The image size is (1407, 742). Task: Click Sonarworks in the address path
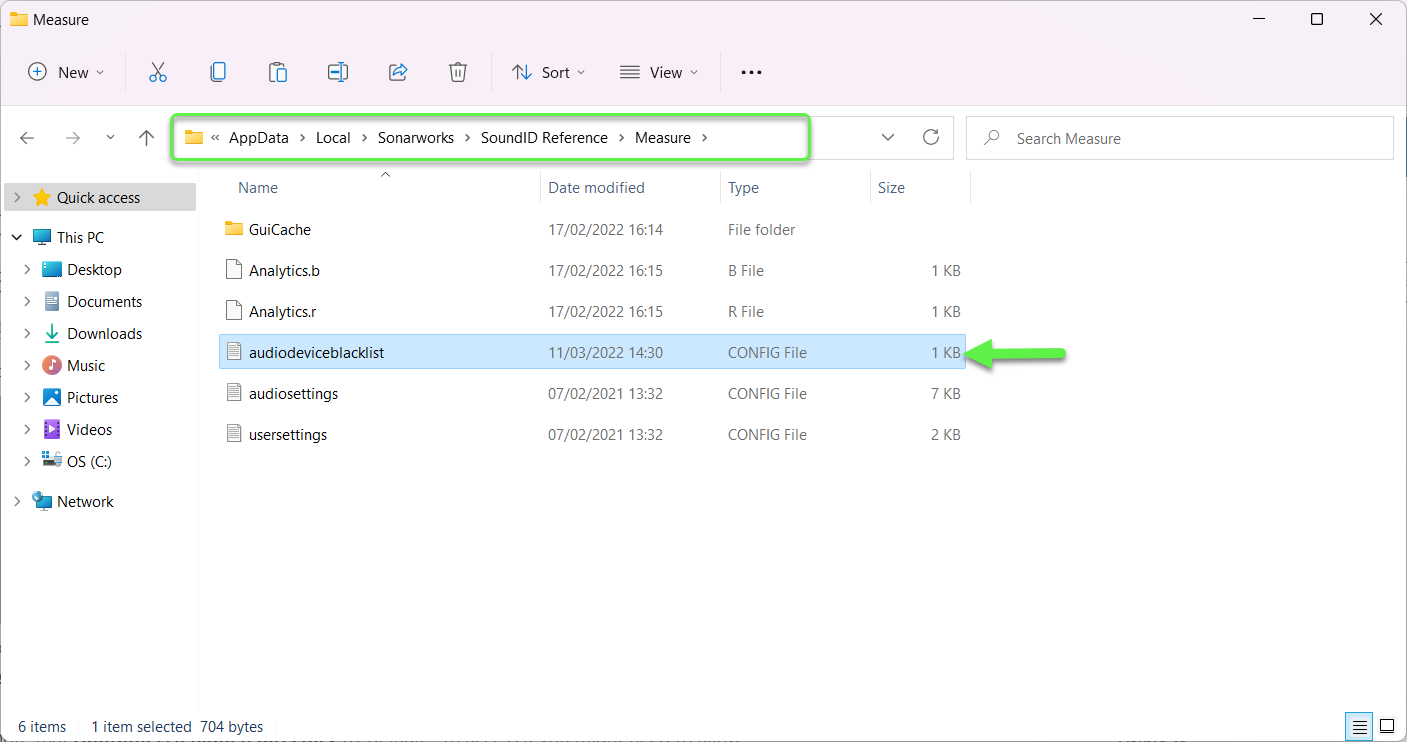[x=414, y=138]
